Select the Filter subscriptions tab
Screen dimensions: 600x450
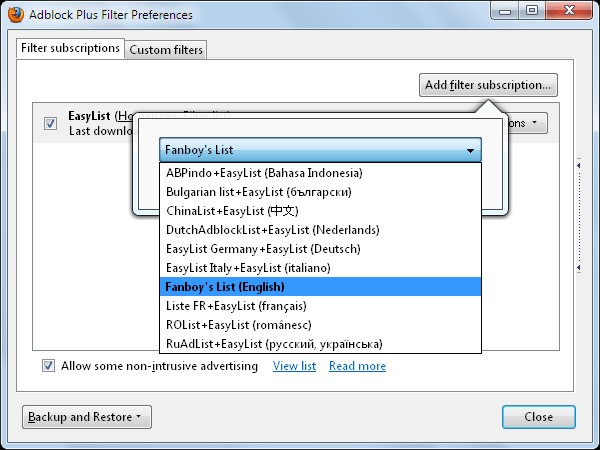click(x=71, y=48)
